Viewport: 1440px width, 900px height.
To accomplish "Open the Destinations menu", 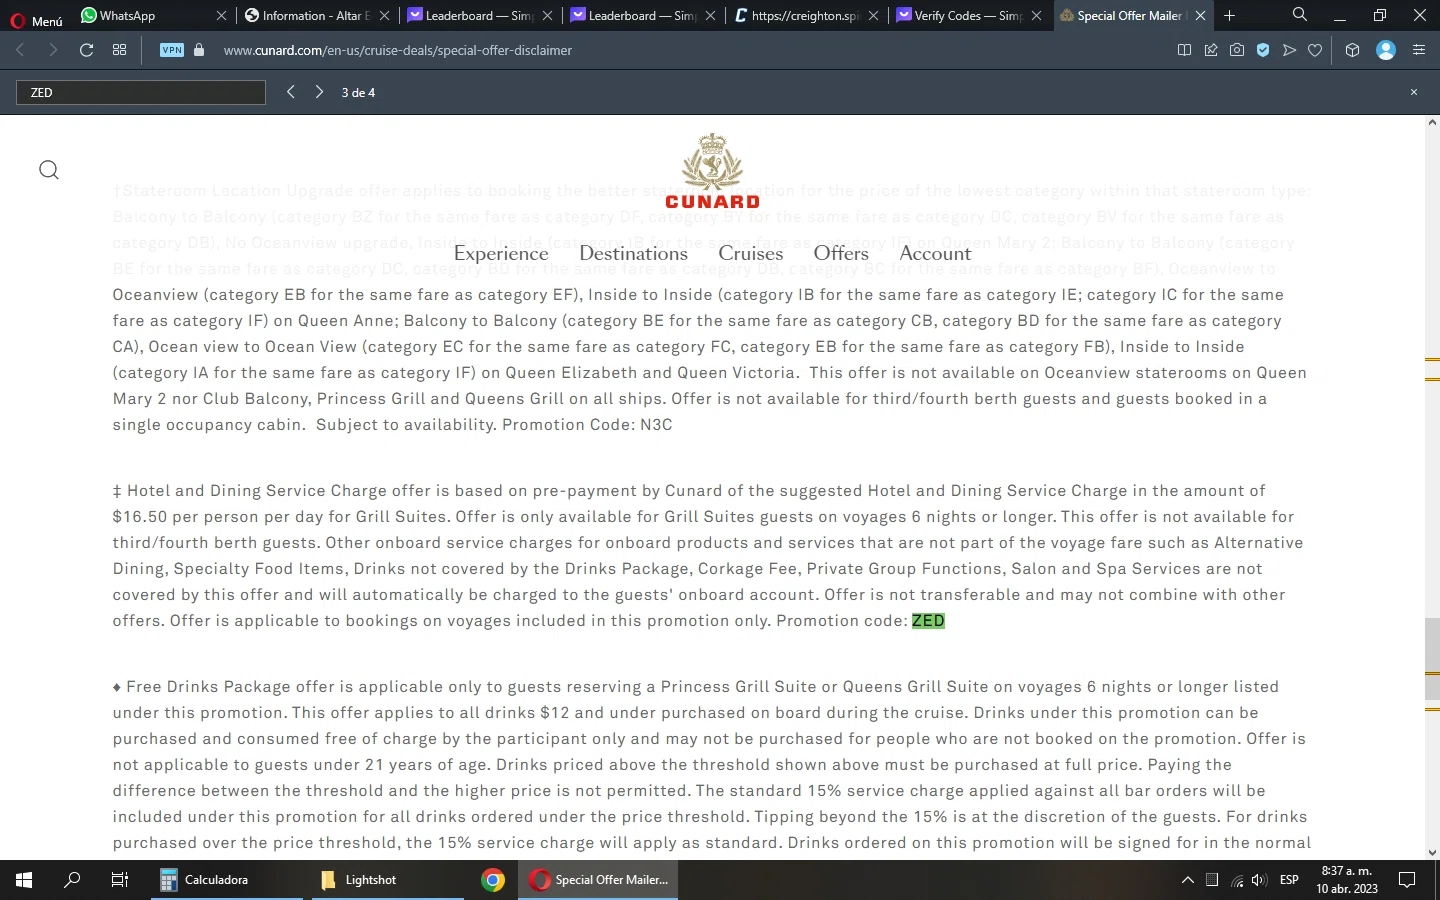I will pos(633,253).
